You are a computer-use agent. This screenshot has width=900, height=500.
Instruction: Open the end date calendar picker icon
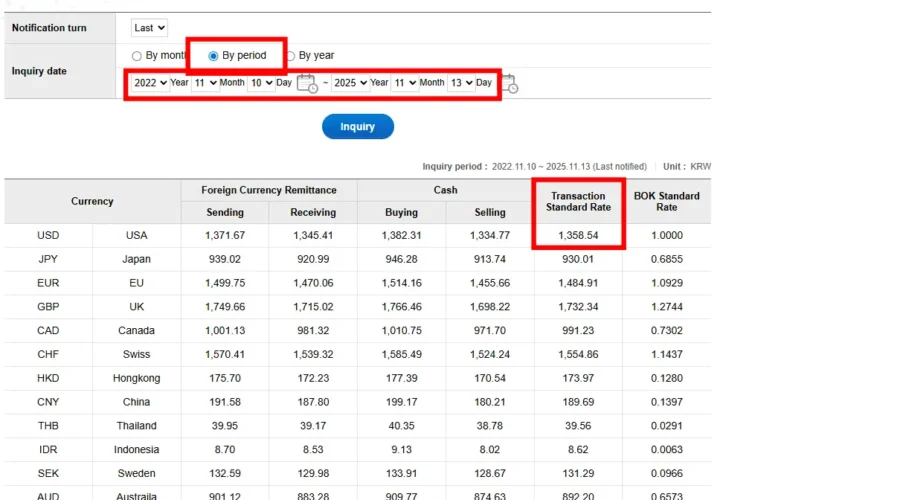click(509, 84)
